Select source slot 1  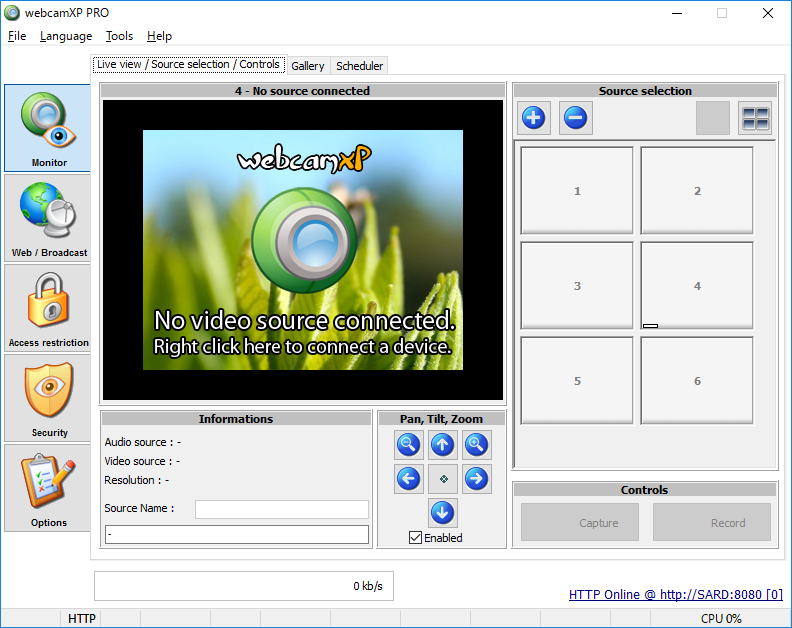(x=577, y=190)
